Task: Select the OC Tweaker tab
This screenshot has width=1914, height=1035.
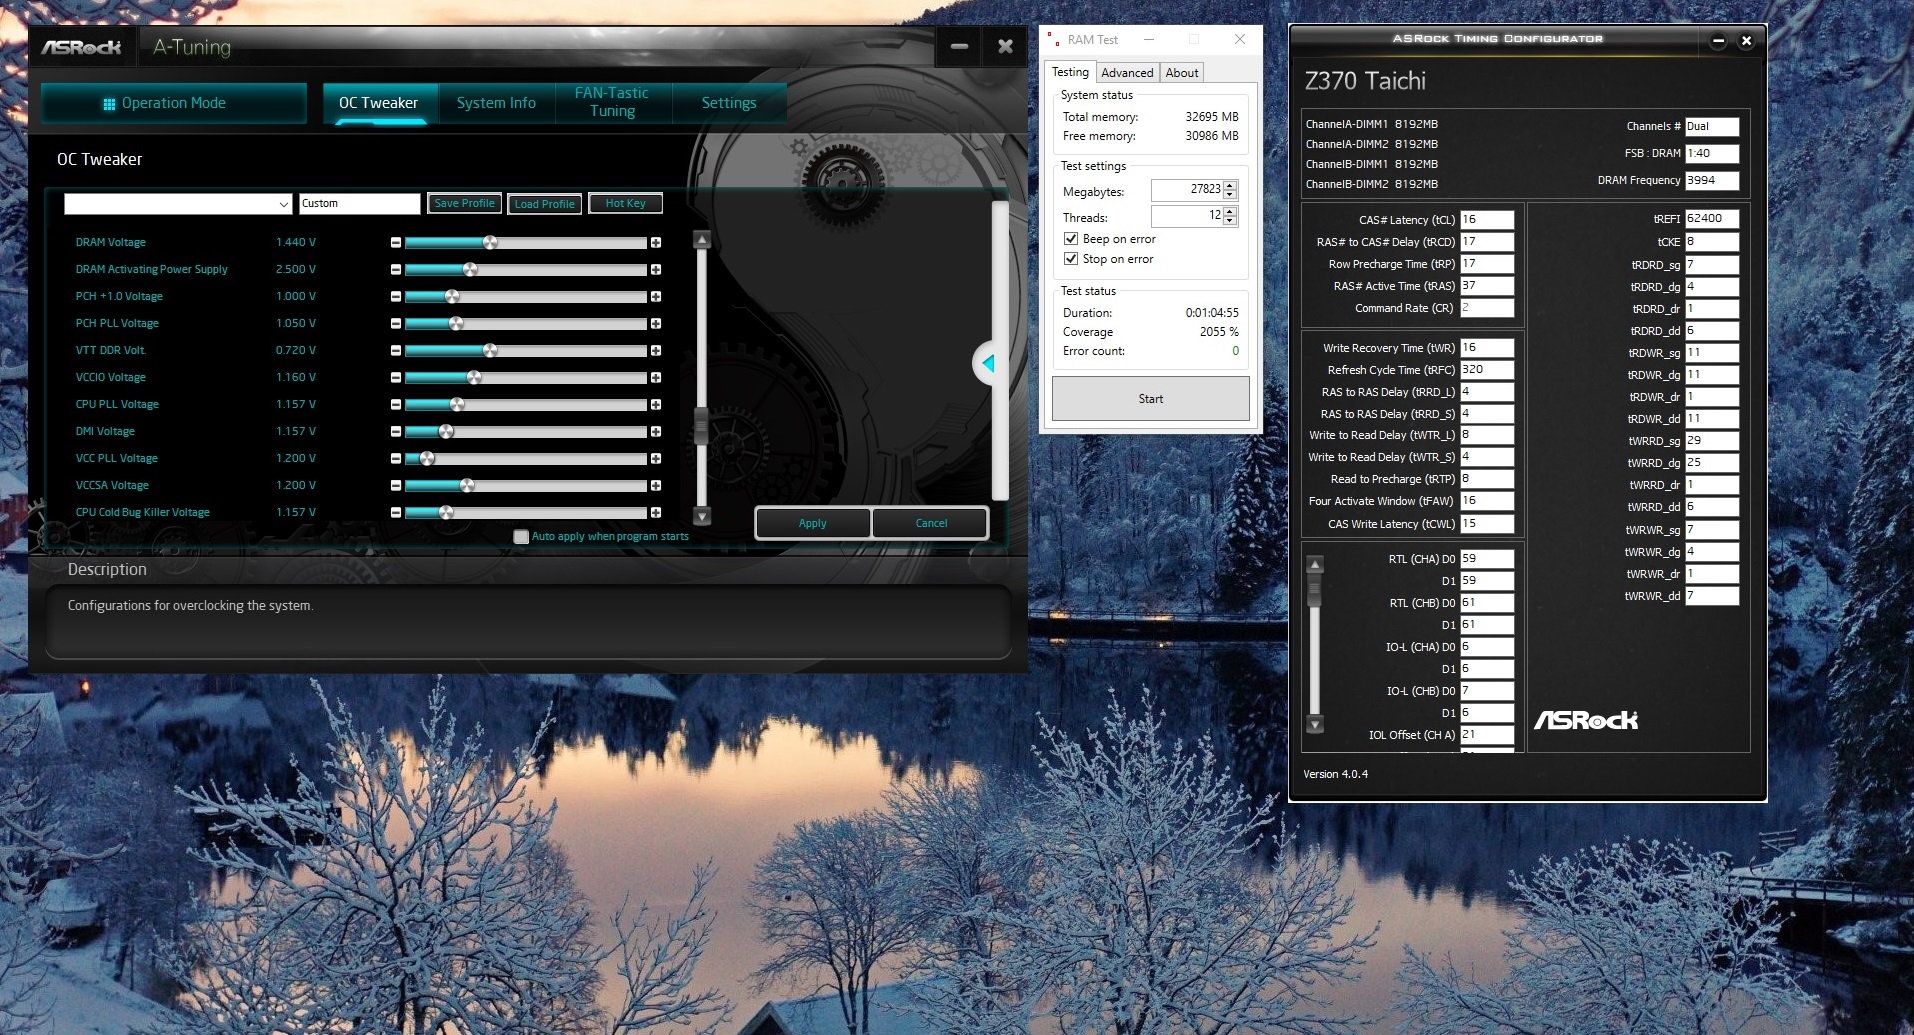Action: coord(379,103)
